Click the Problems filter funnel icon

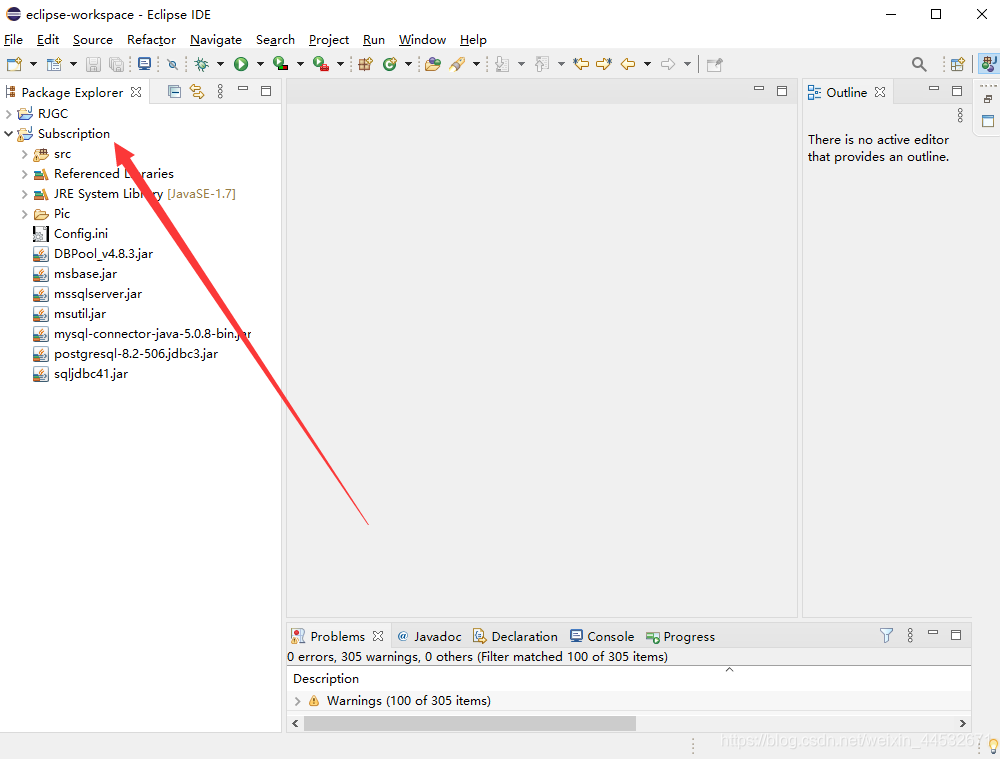click(x=886, y=635)
